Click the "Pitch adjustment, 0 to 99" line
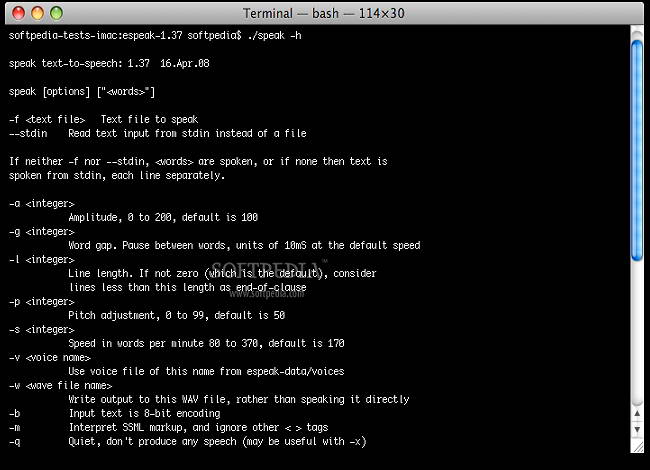This screenshot has height=470, width=650. coord(176,315)
